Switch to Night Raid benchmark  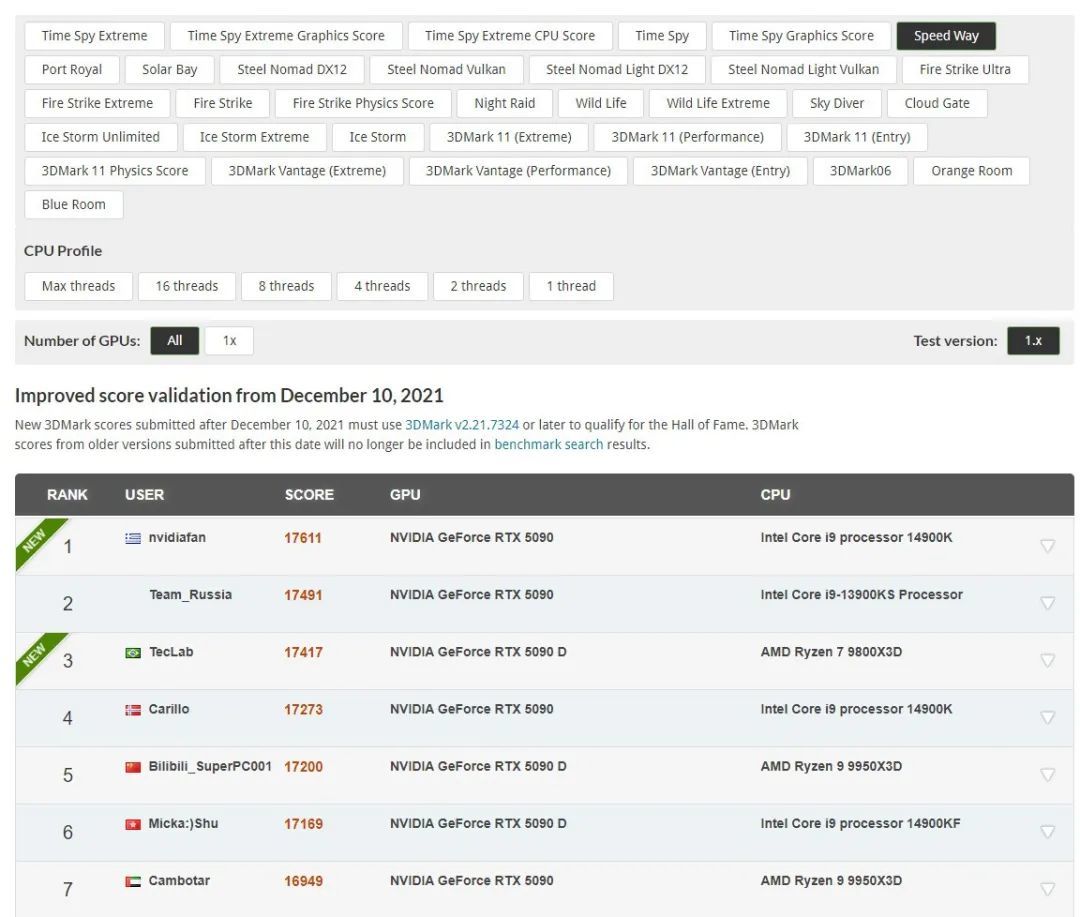[x=505, y=103]
